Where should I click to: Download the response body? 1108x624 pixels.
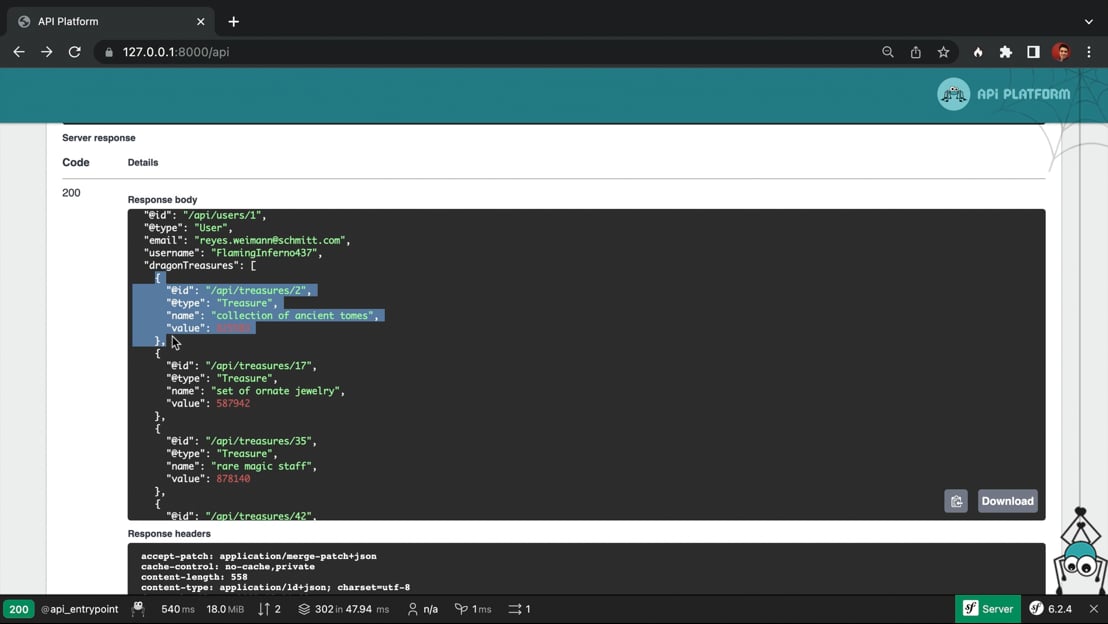pos(1007,501)
